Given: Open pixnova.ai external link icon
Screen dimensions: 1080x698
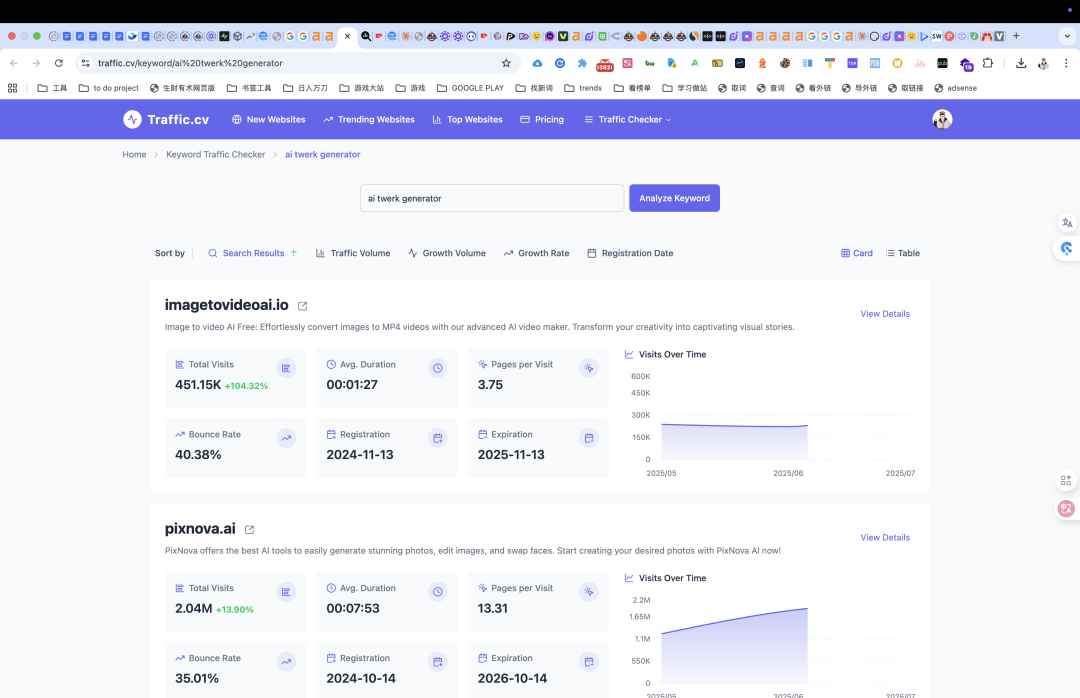Looking at the screenshot, I should [x=249, y=530].
